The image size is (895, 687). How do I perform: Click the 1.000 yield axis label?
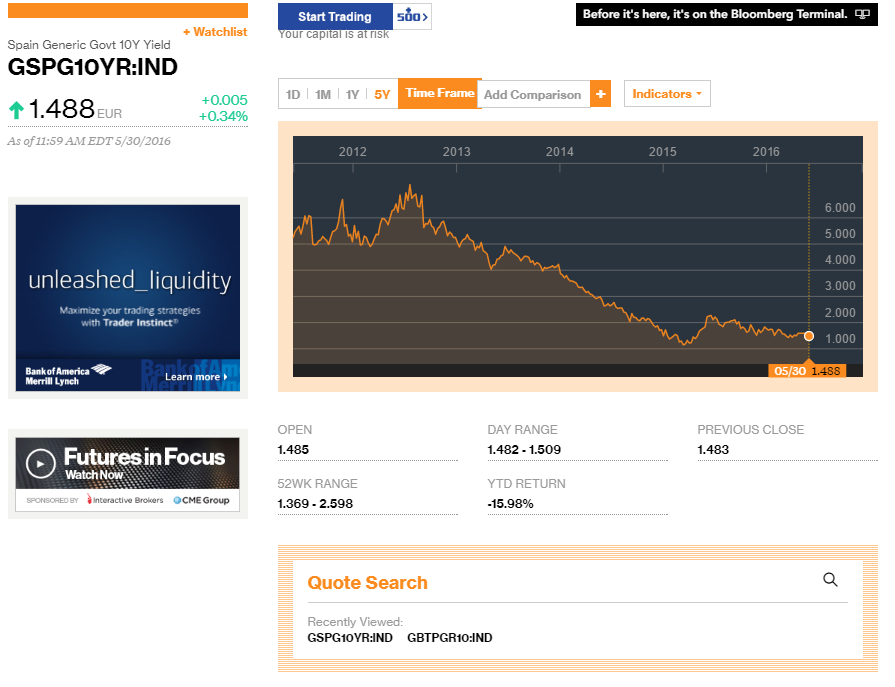840,339
